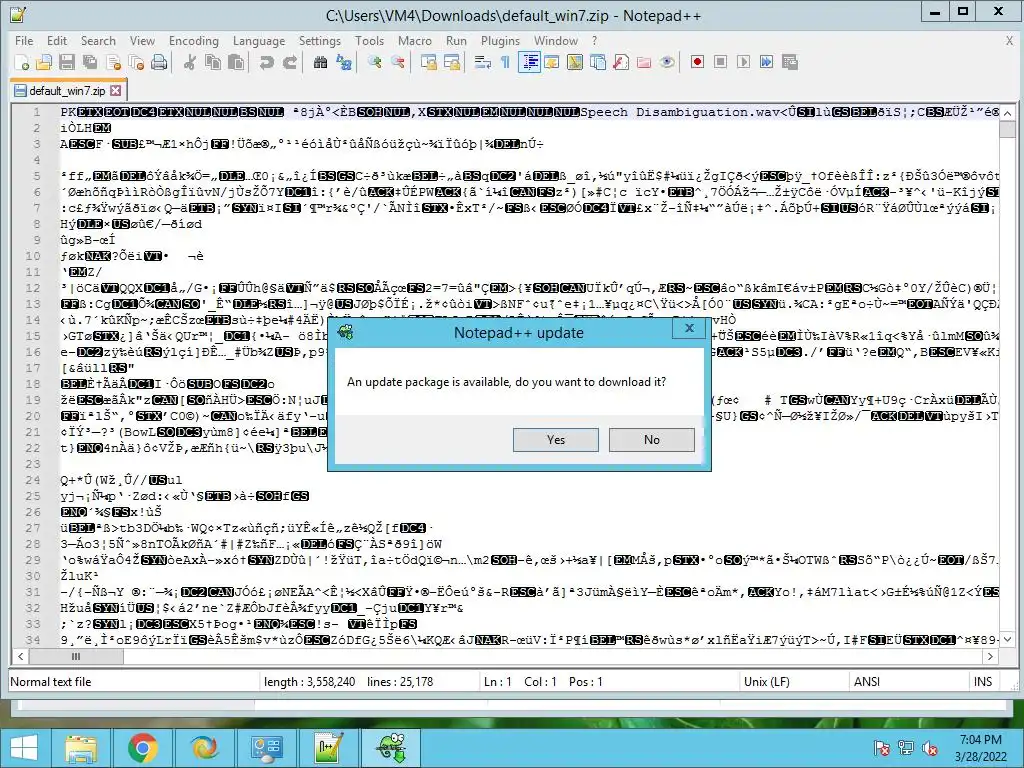The image size is (1024, 768).
Task: Open File Explorer from taskbar
Action: coord(80,748)
